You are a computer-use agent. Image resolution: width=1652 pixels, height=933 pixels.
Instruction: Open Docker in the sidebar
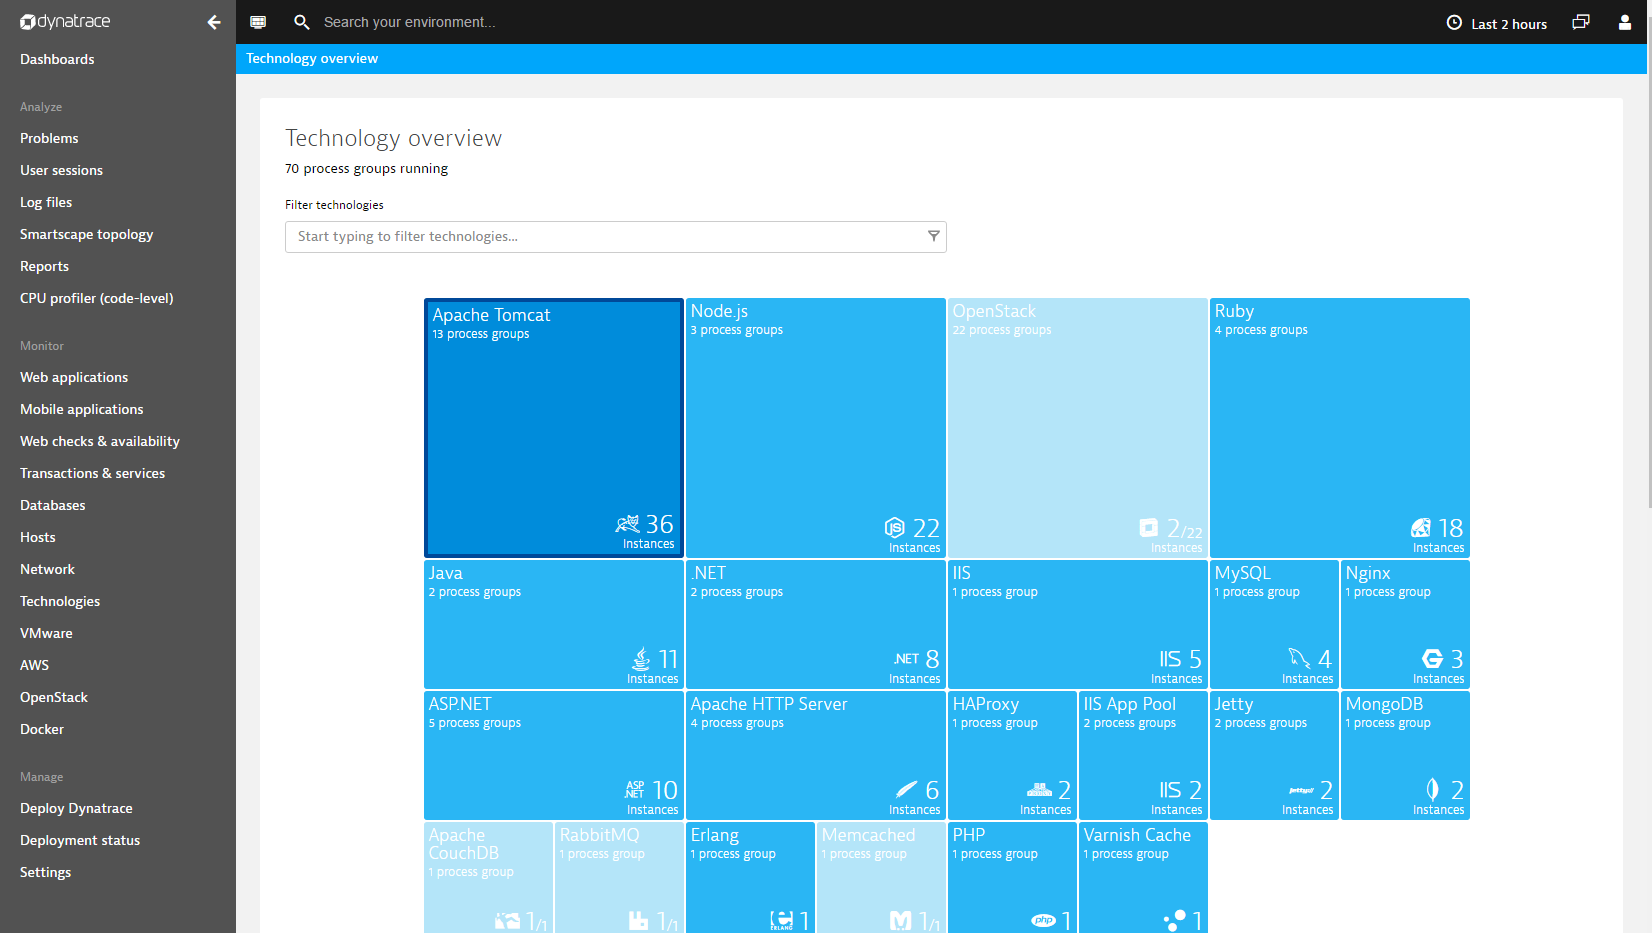pos(42,729)
